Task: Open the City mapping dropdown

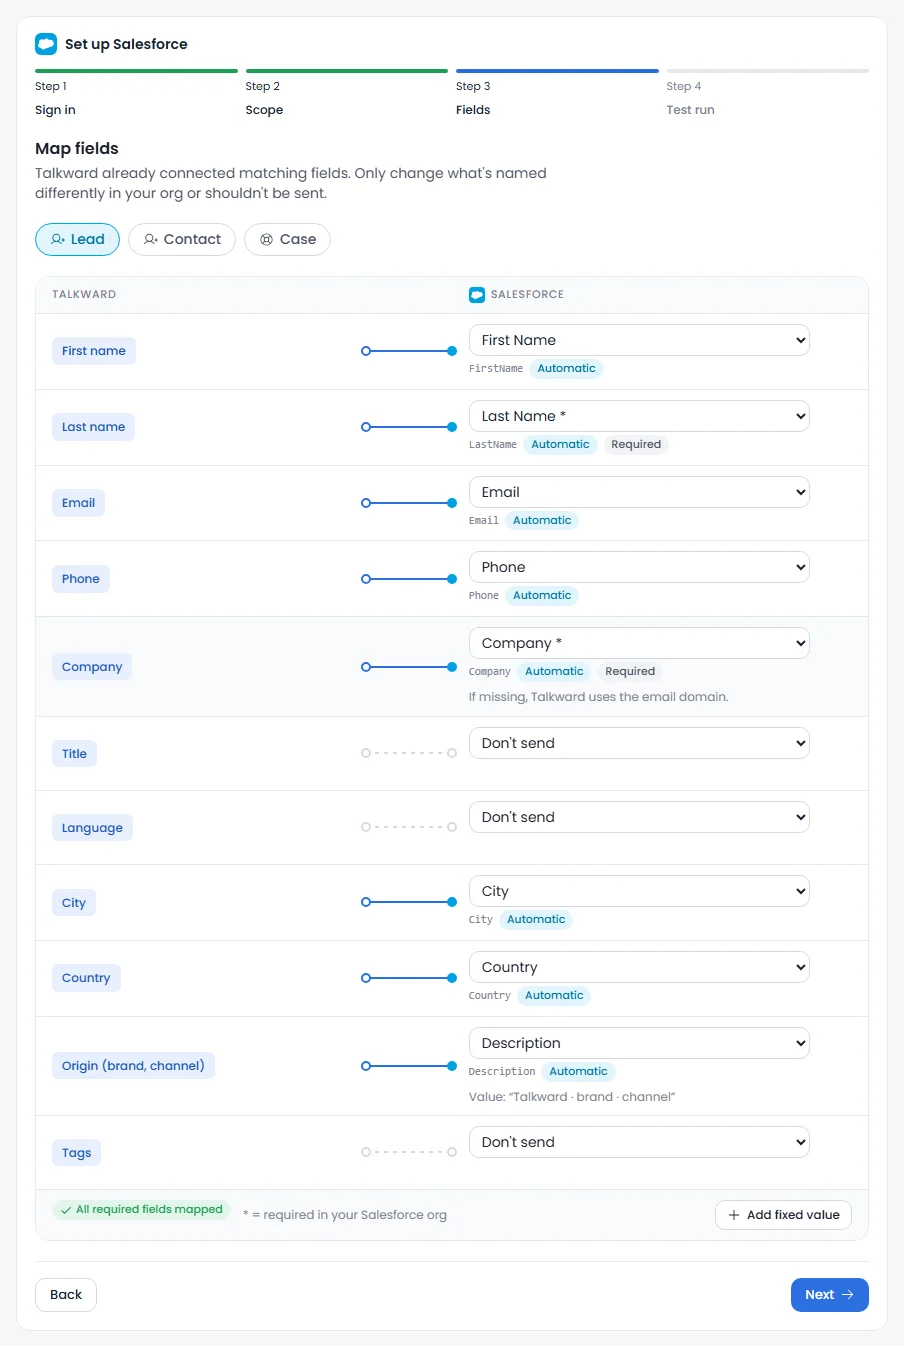Action: (639, 891)
